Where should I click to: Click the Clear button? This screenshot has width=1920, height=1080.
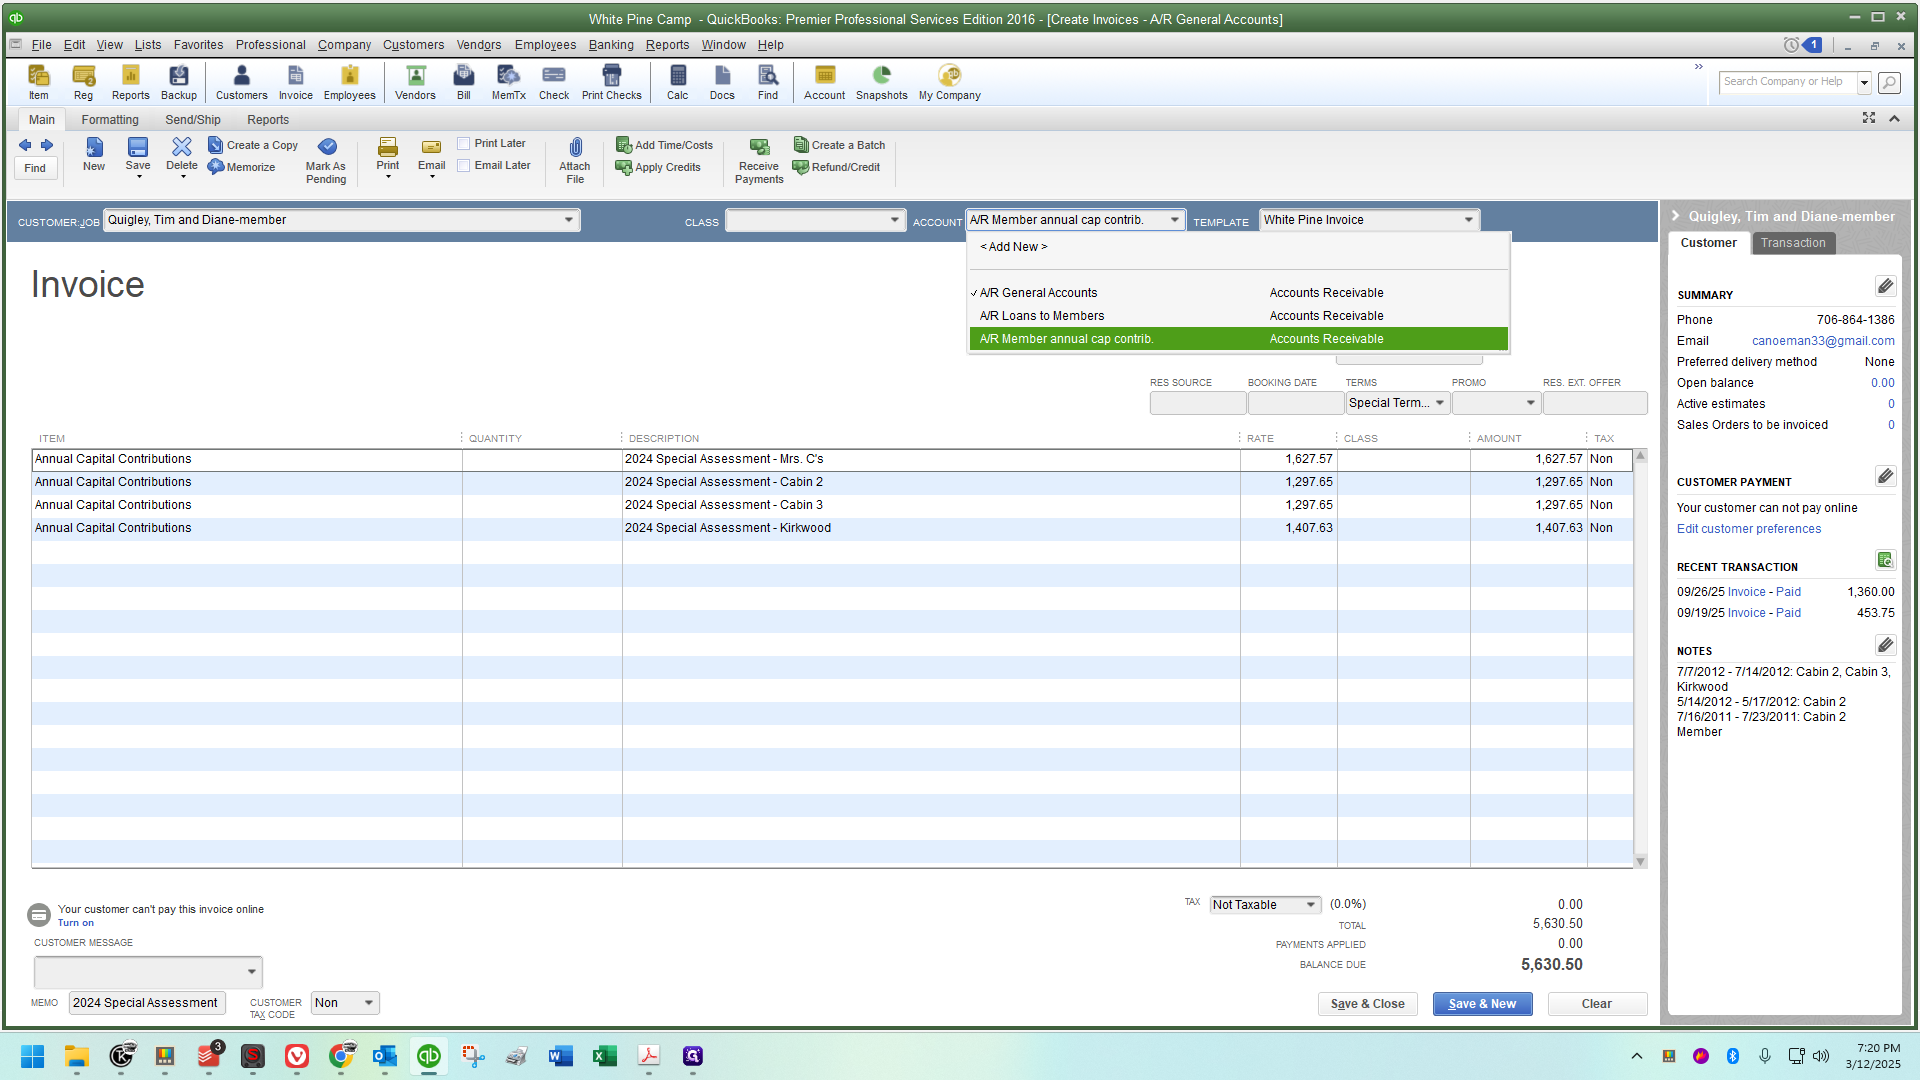[1596, 1004]
